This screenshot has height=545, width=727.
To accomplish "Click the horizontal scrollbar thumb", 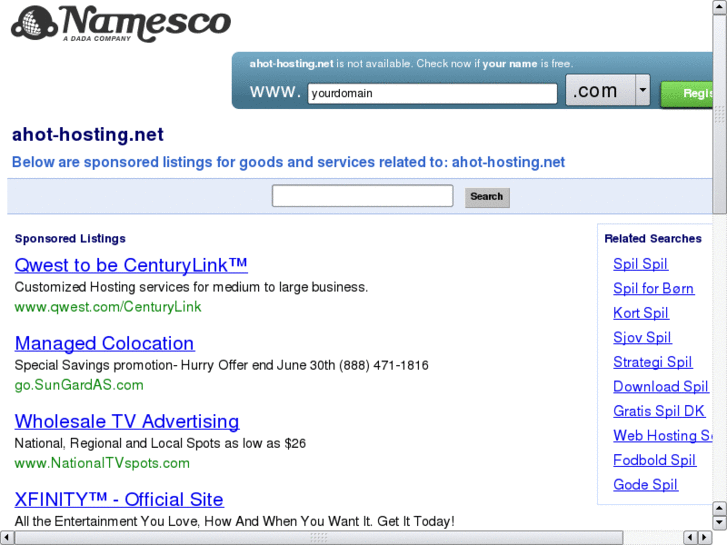I will pyautogui.click(x=319, y=538).
